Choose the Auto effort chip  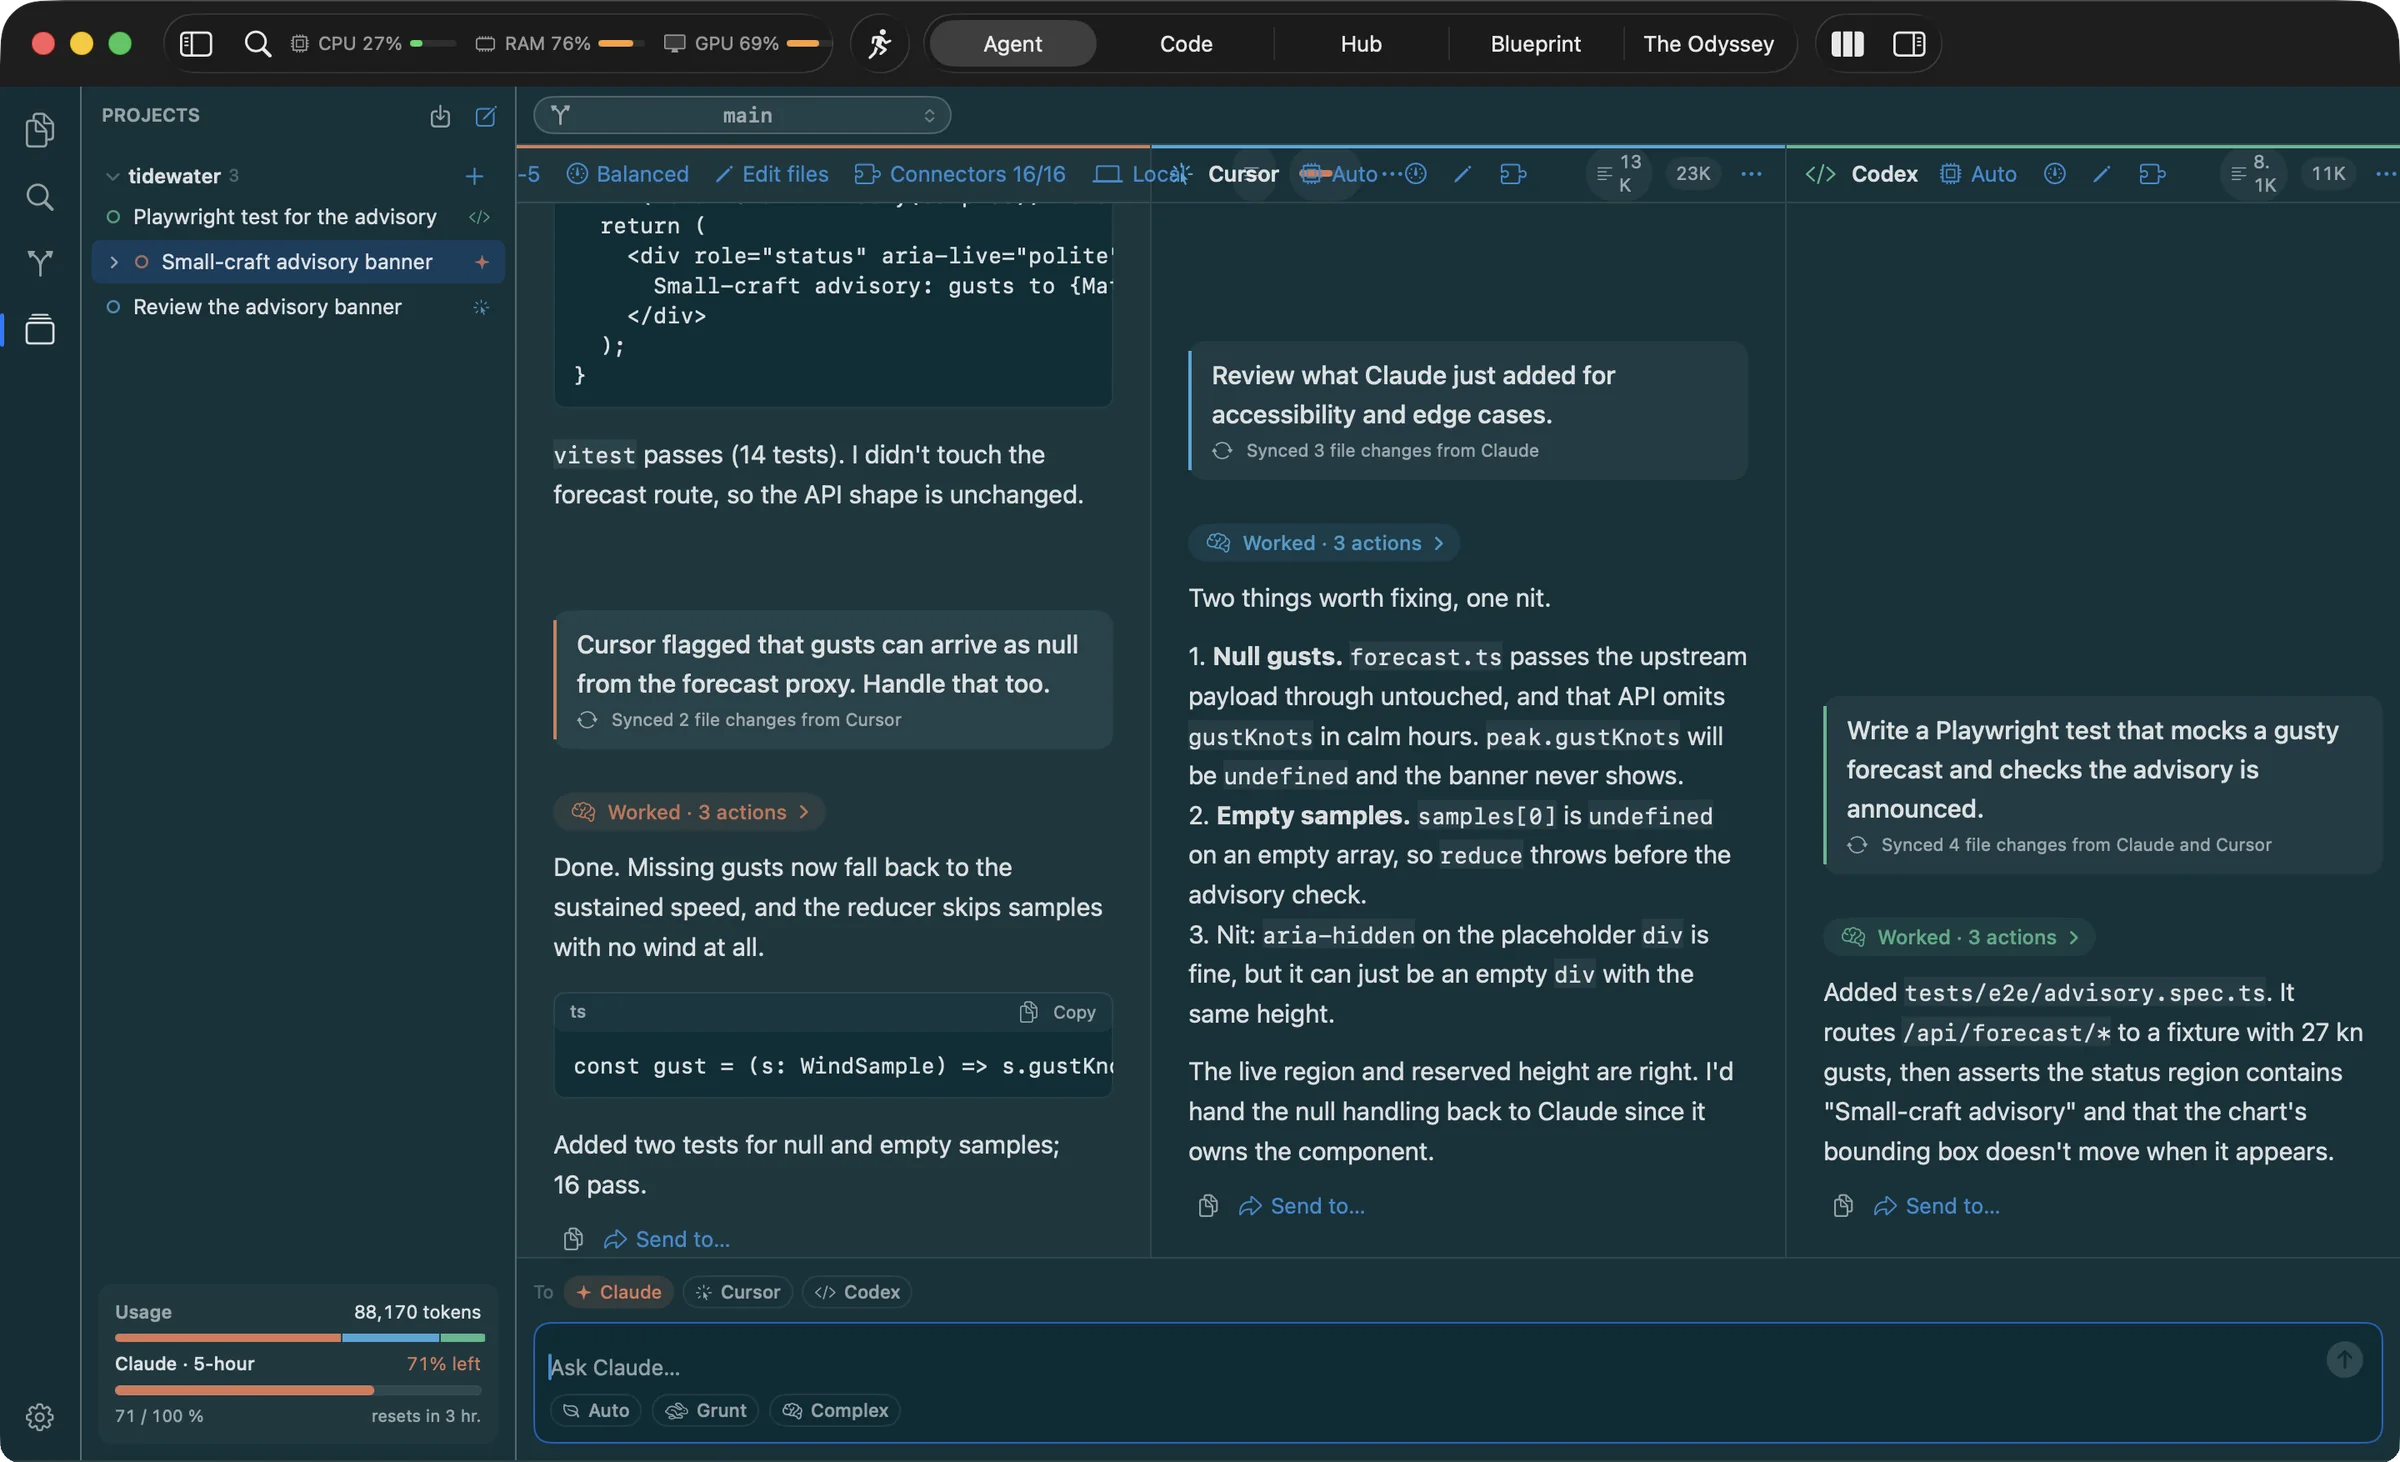(596, 1410)
